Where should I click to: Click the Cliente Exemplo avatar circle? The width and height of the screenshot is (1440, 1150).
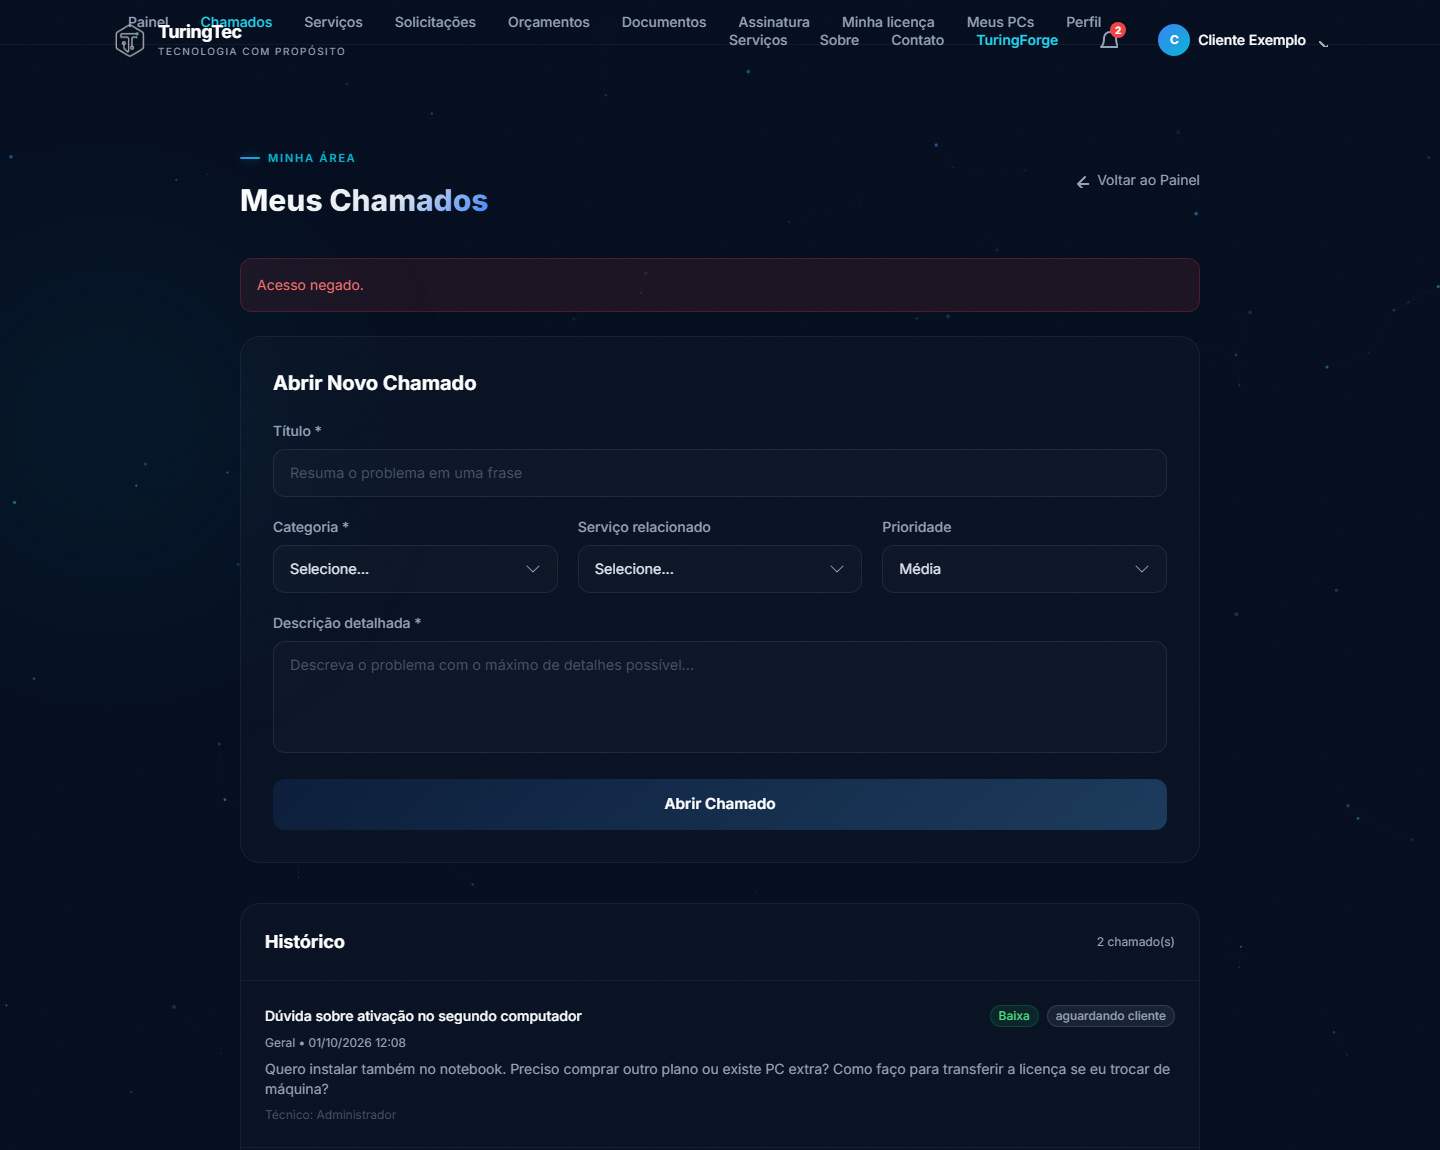click(x=1174, y=40)
